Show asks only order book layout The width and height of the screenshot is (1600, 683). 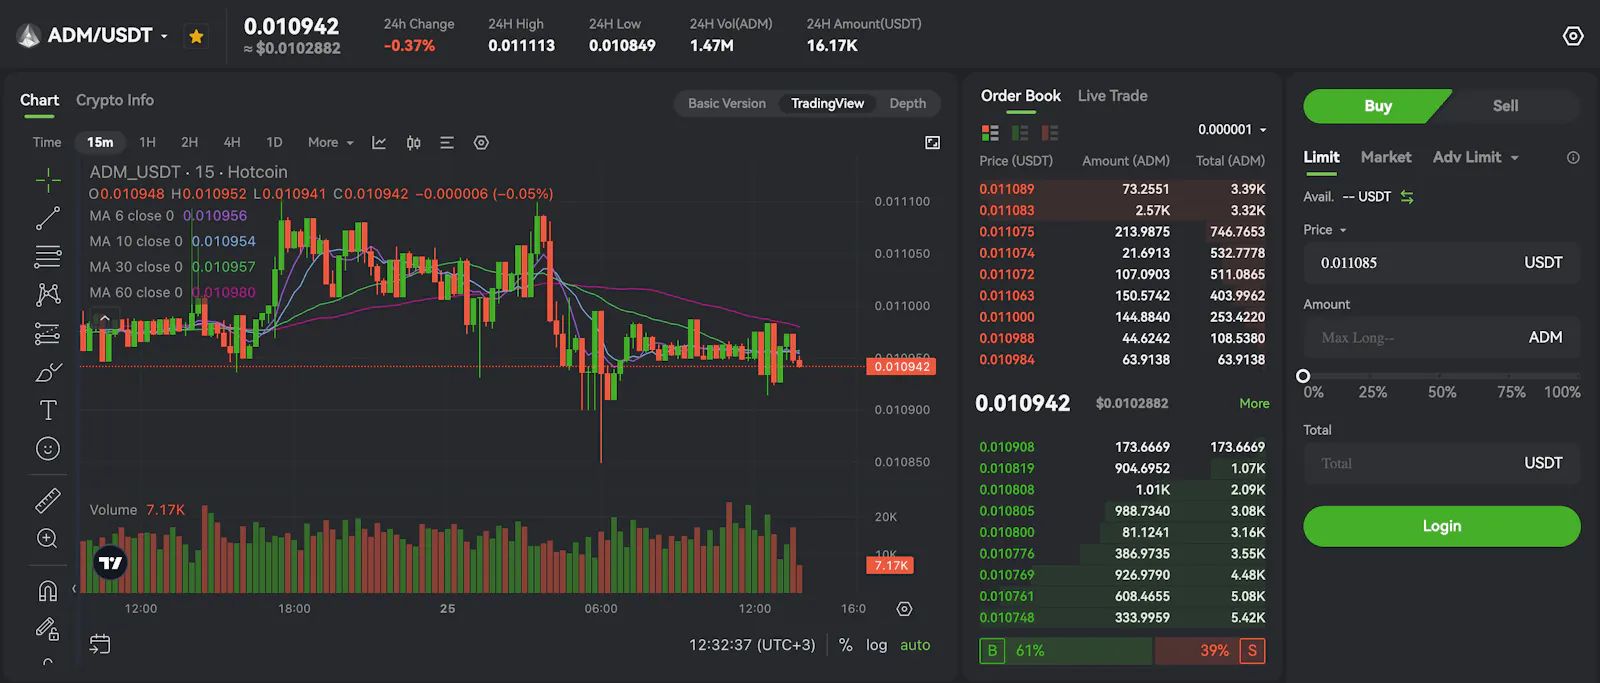(x=1050, y=133)
